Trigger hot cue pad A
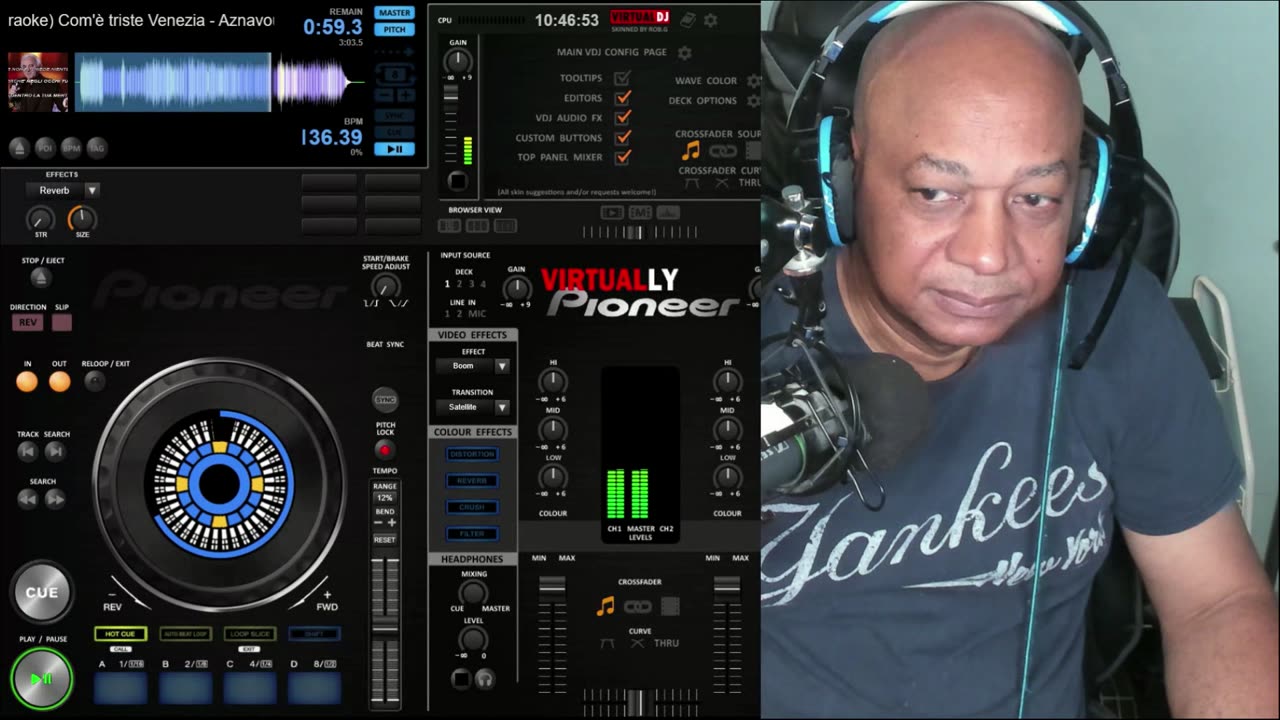Image resolution: width=1280 pixels, height=720 pixels. (x=121, y=688)
